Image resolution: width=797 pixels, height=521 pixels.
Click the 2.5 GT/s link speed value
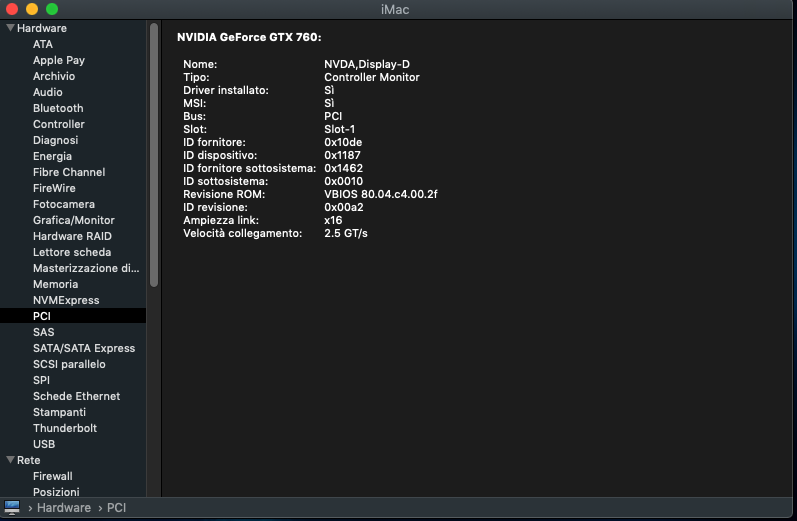coord(346,233)
